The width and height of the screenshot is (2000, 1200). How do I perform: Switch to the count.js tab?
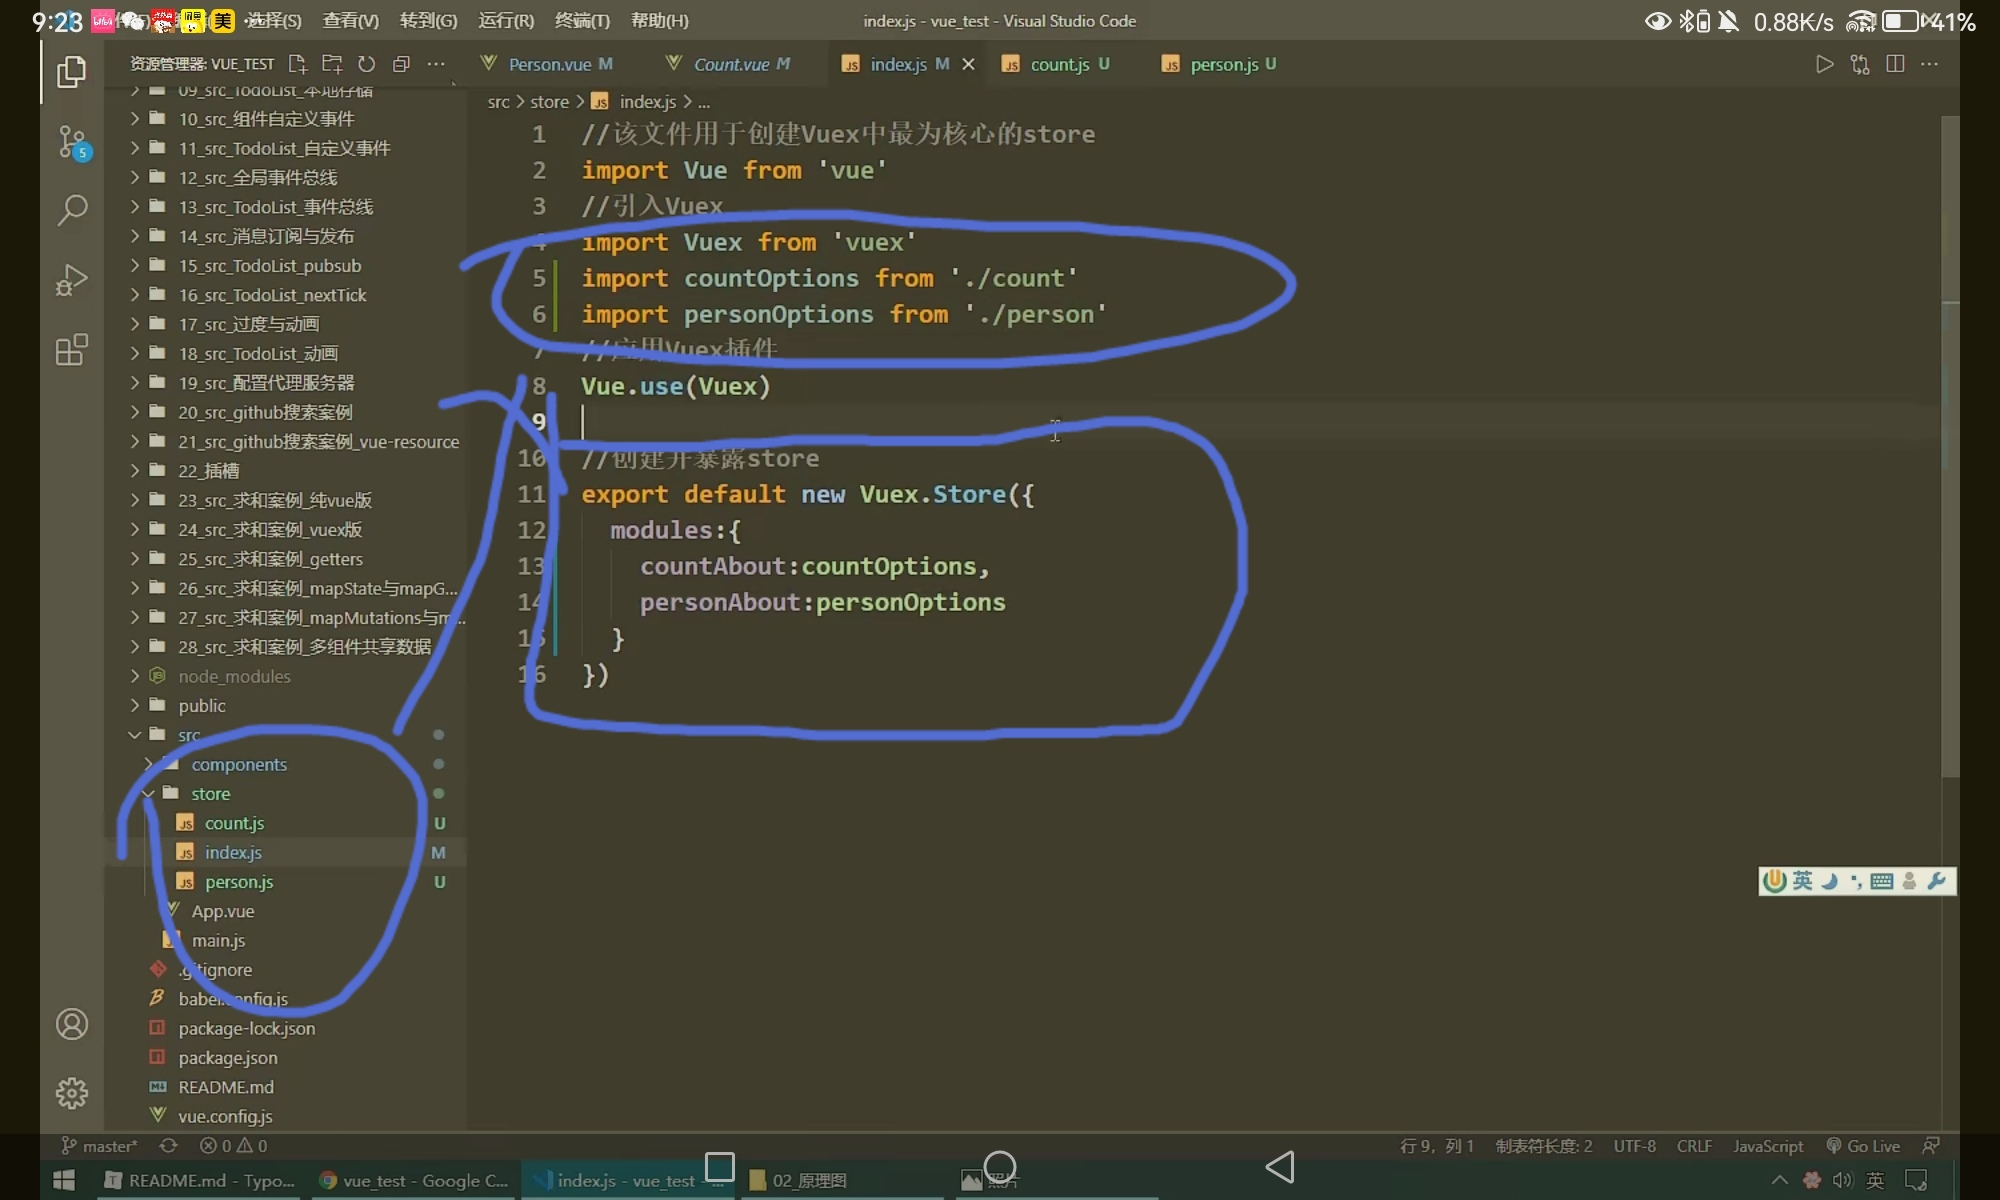[1059, 64]
